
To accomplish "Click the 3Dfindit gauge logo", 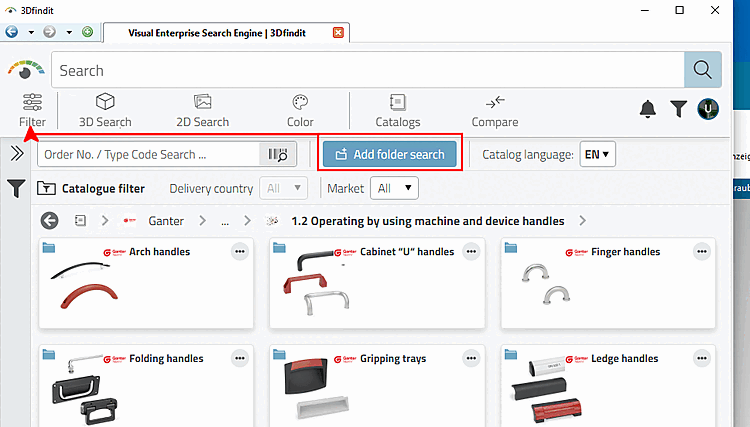I will pos(26,69).
